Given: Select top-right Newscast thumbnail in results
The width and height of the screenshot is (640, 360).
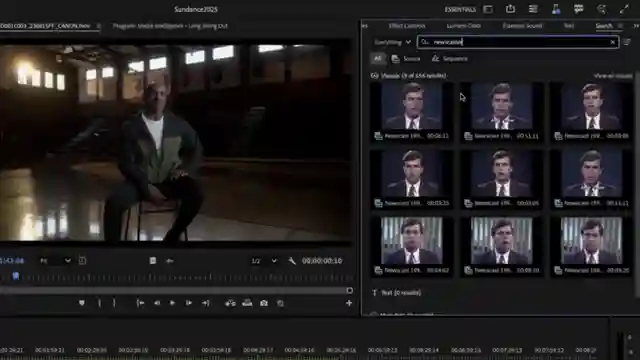Looking at the screenshot, I should coord(591,111).
